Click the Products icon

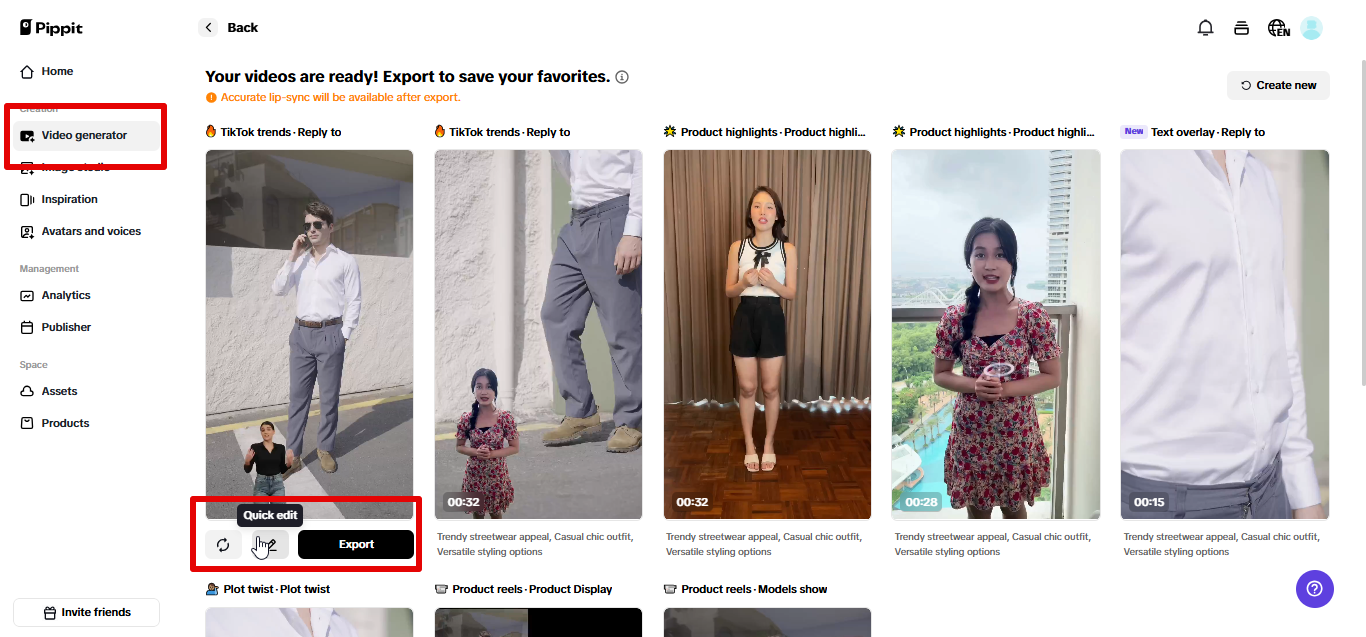coord(27,423)
